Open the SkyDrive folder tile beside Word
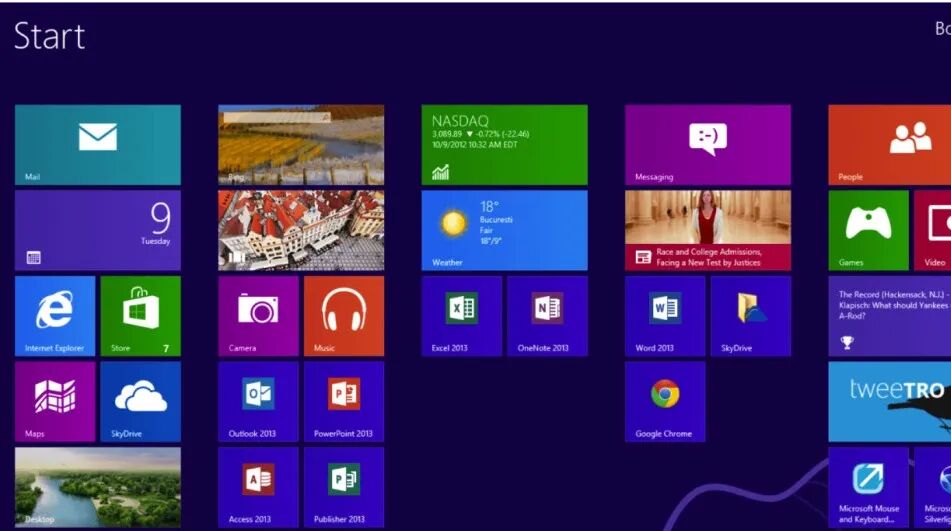The height and width of the screenshot is (531, 951). point(751,316)
